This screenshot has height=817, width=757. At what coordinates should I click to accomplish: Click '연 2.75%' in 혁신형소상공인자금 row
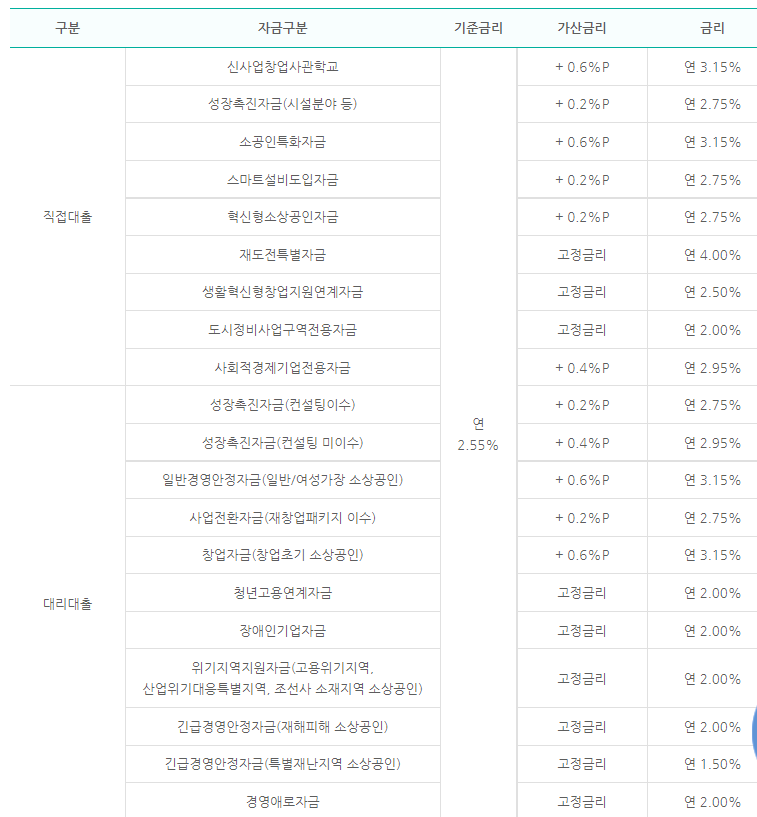[712, 217]
